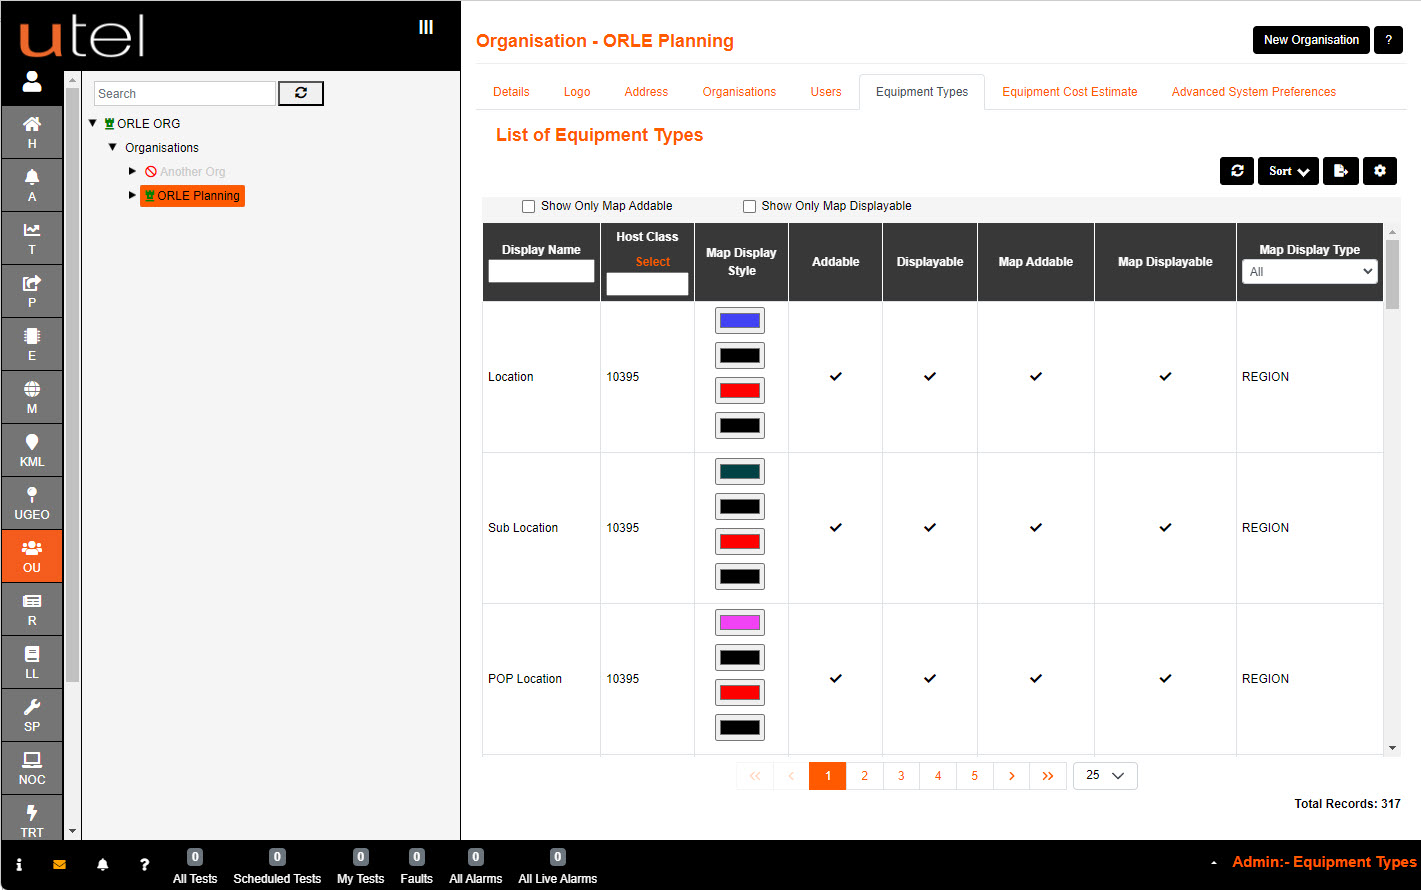
Task: Export the equipment types table
Action: (x=1341, y=171)
